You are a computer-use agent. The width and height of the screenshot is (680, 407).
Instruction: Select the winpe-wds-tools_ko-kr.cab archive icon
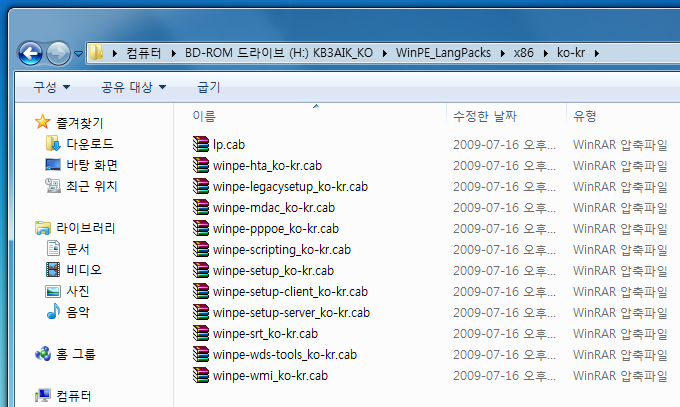(x=201, y=354)
